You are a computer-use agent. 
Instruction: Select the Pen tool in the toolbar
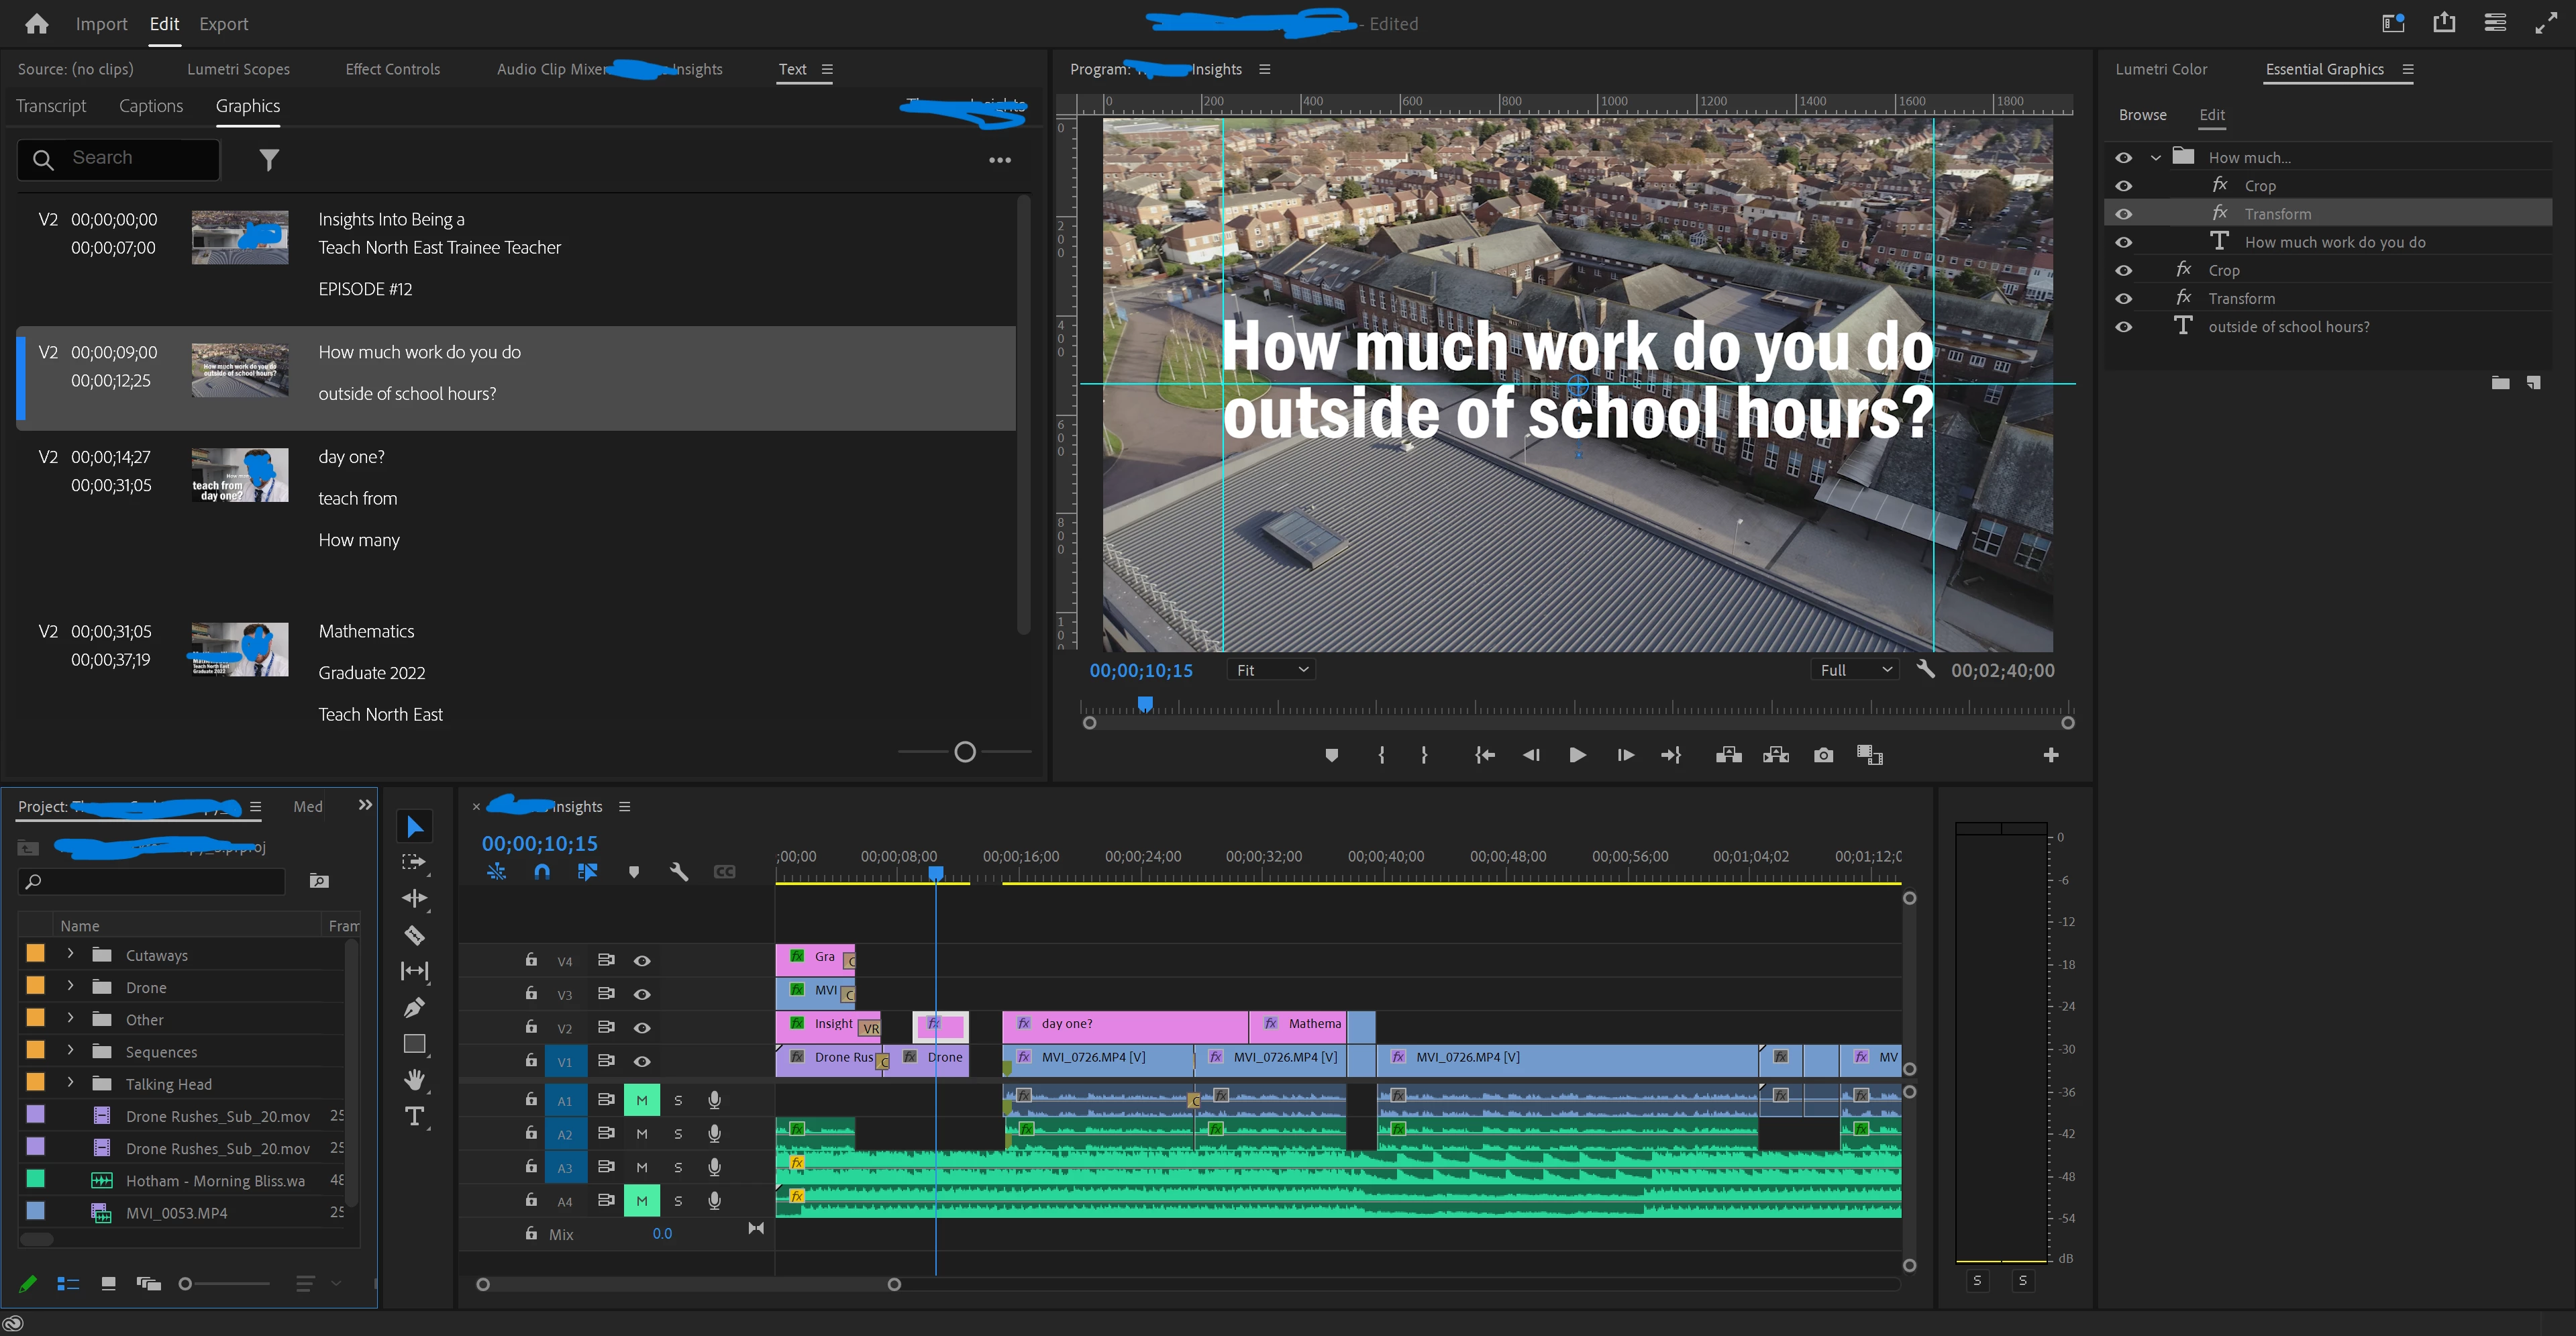click(x=414, y=1007)
